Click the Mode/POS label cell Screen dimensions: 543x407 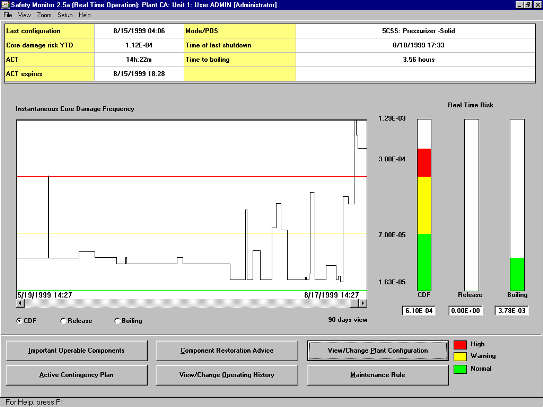(x=240, y=31)
